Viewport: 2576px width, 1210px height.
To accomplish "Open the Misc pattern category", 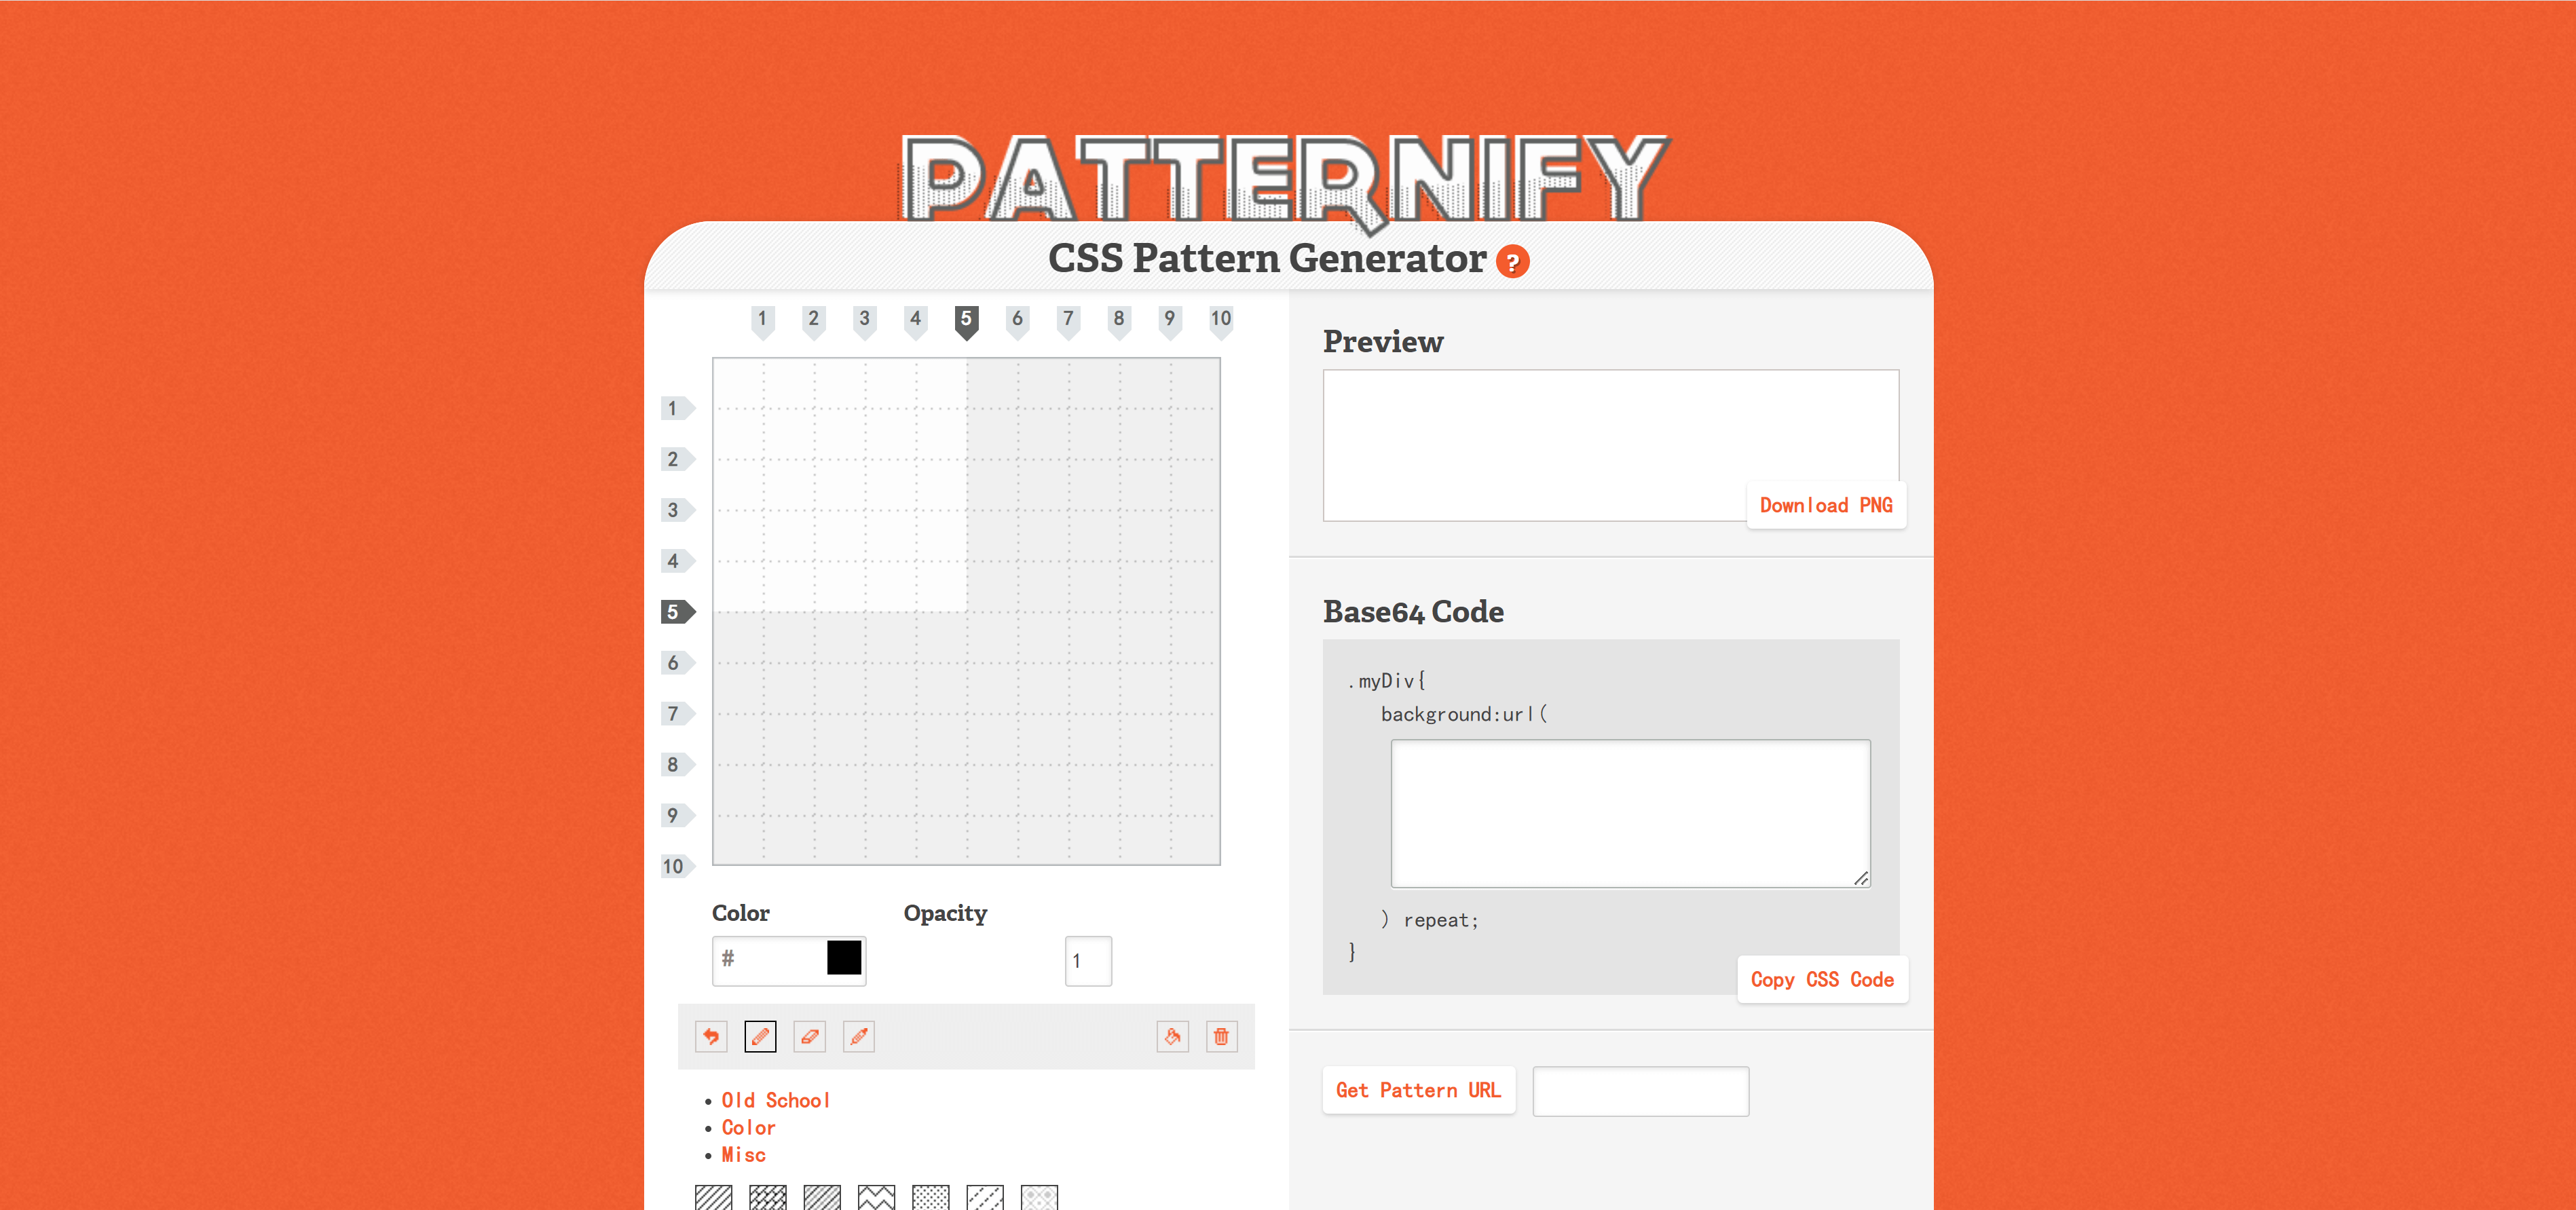I will click(x=743, y=1155).
